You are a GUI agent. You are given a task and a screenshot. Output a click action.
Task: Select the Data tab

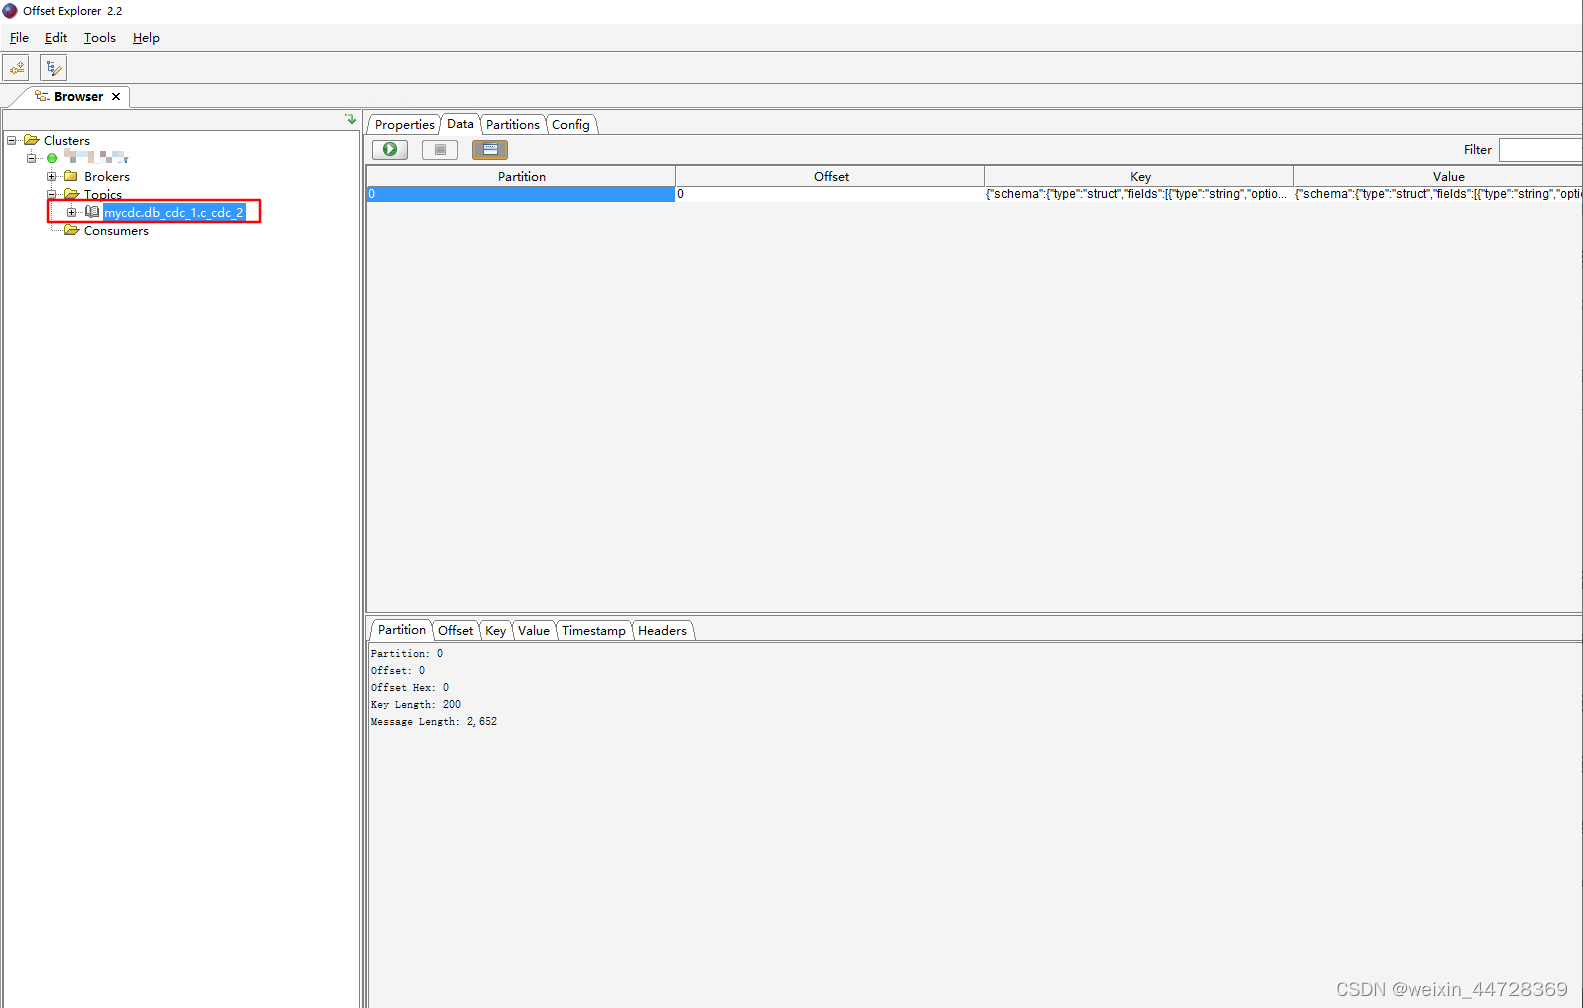coord(460,124)
